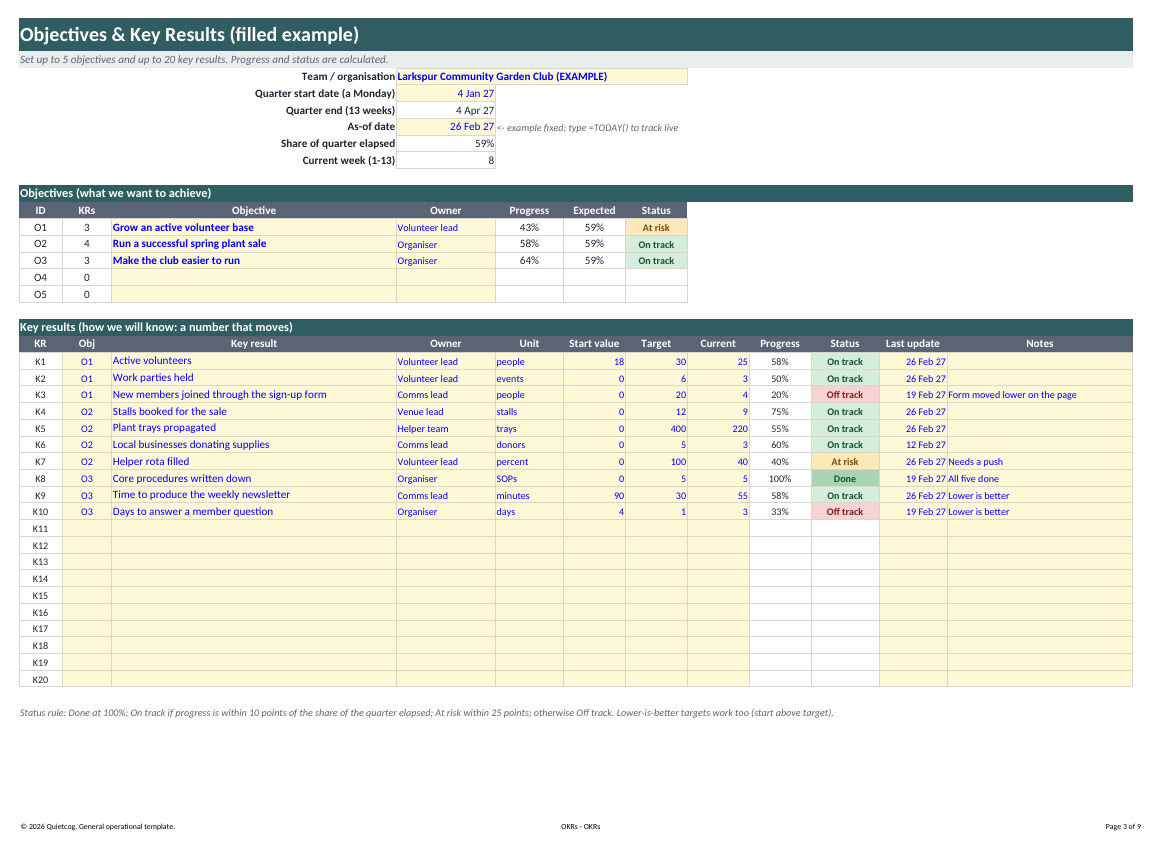
Task: Select the empty Objective cell in row O5
Action: (254, 294)
